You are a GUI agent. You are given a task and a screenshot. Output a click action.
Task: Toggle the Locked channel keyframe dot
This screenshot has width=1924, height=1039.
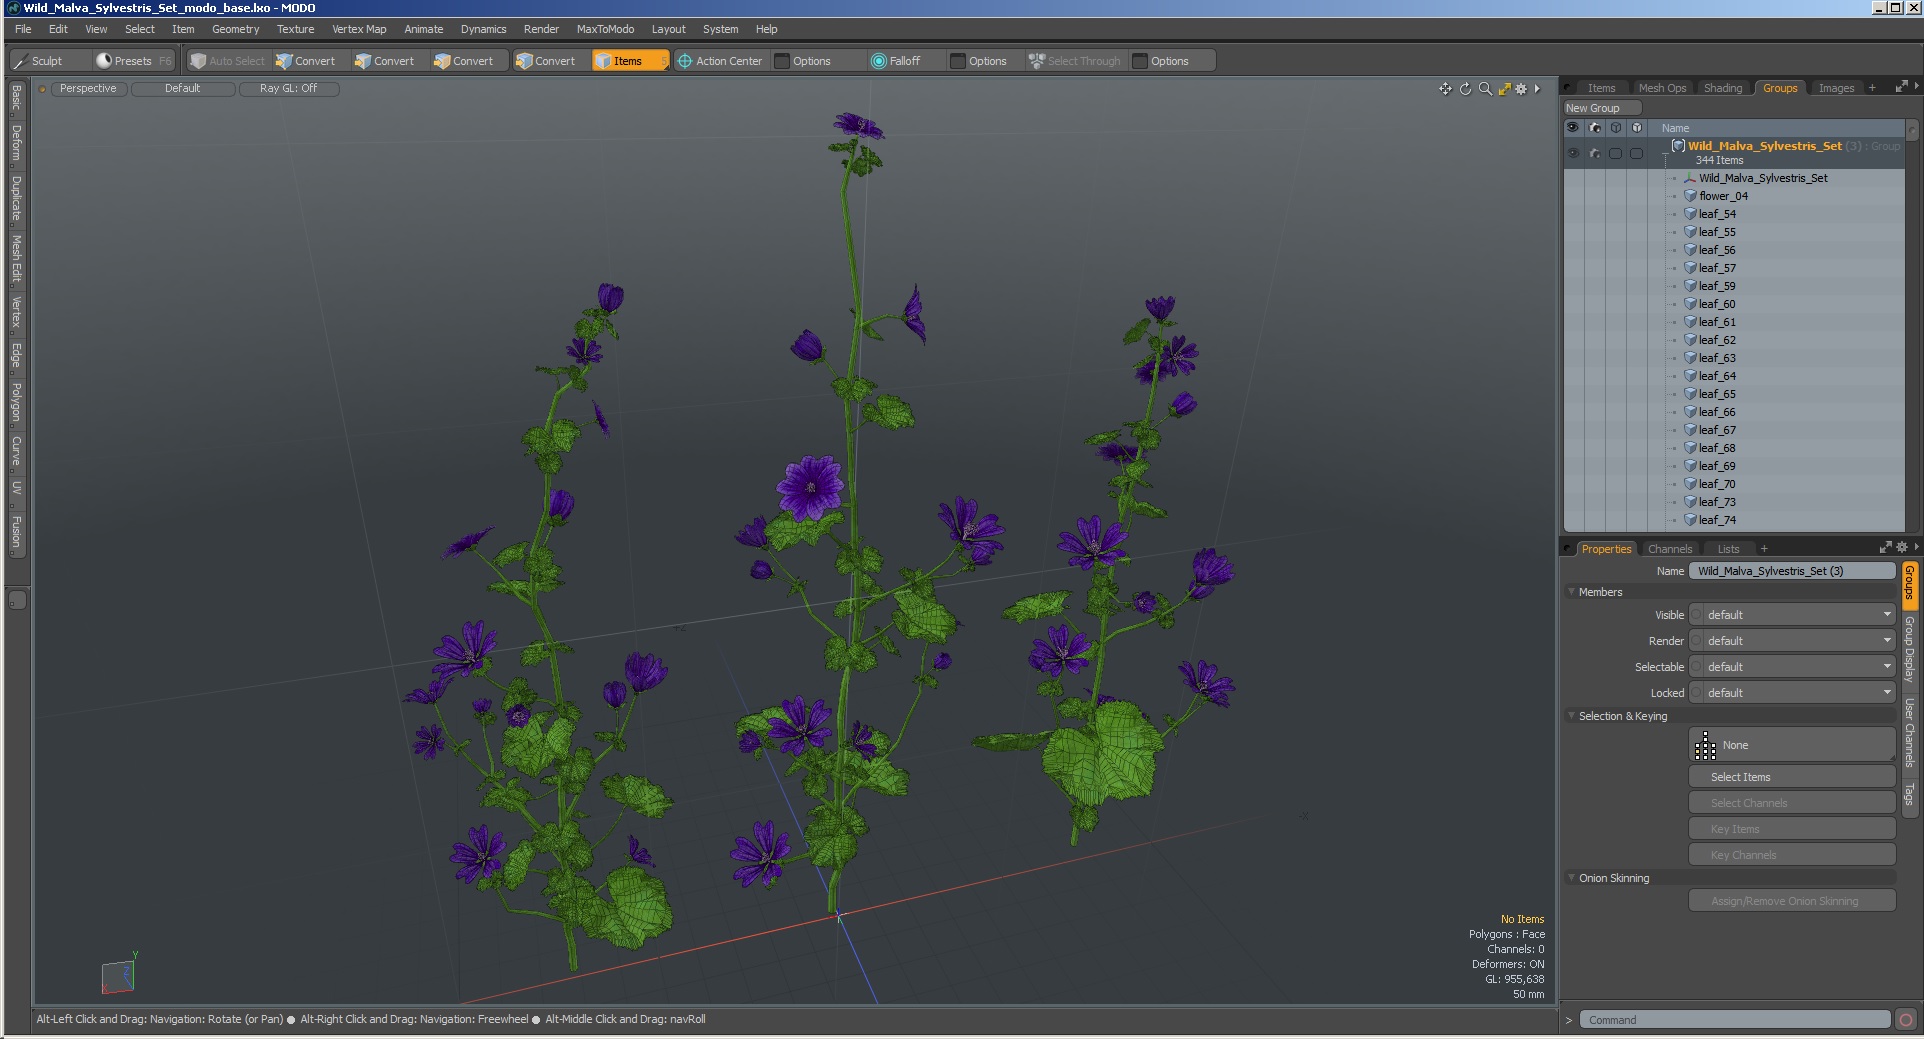[1696, 693]
